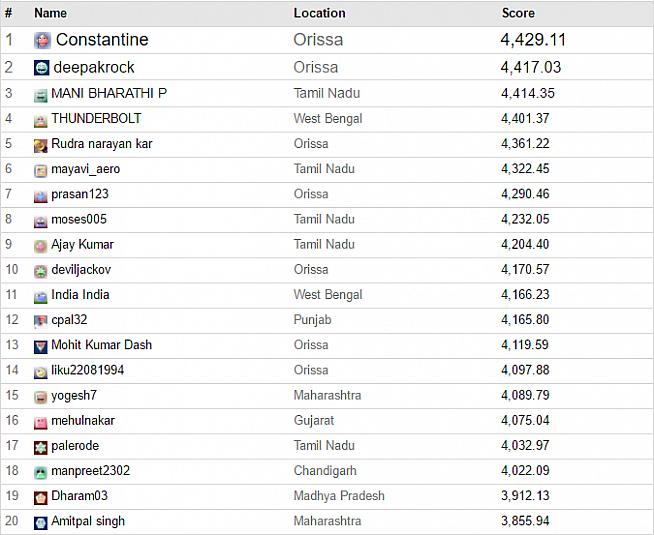The image size is (654, 535).
Task: Click cpal32's avatar icon
Action: [x=41, y=321]
